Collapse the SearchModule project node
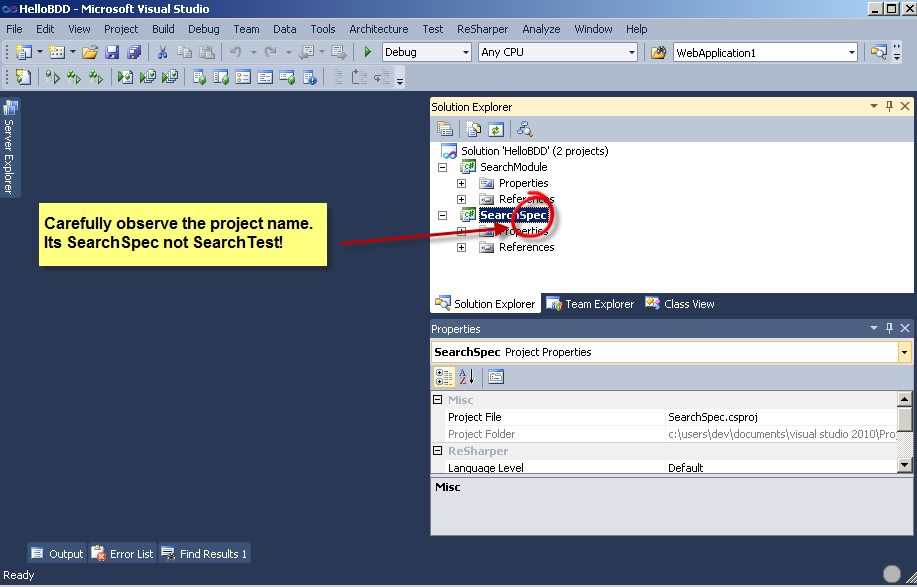Viewport: 917px width, 587px height. click(x=443, y=167)
